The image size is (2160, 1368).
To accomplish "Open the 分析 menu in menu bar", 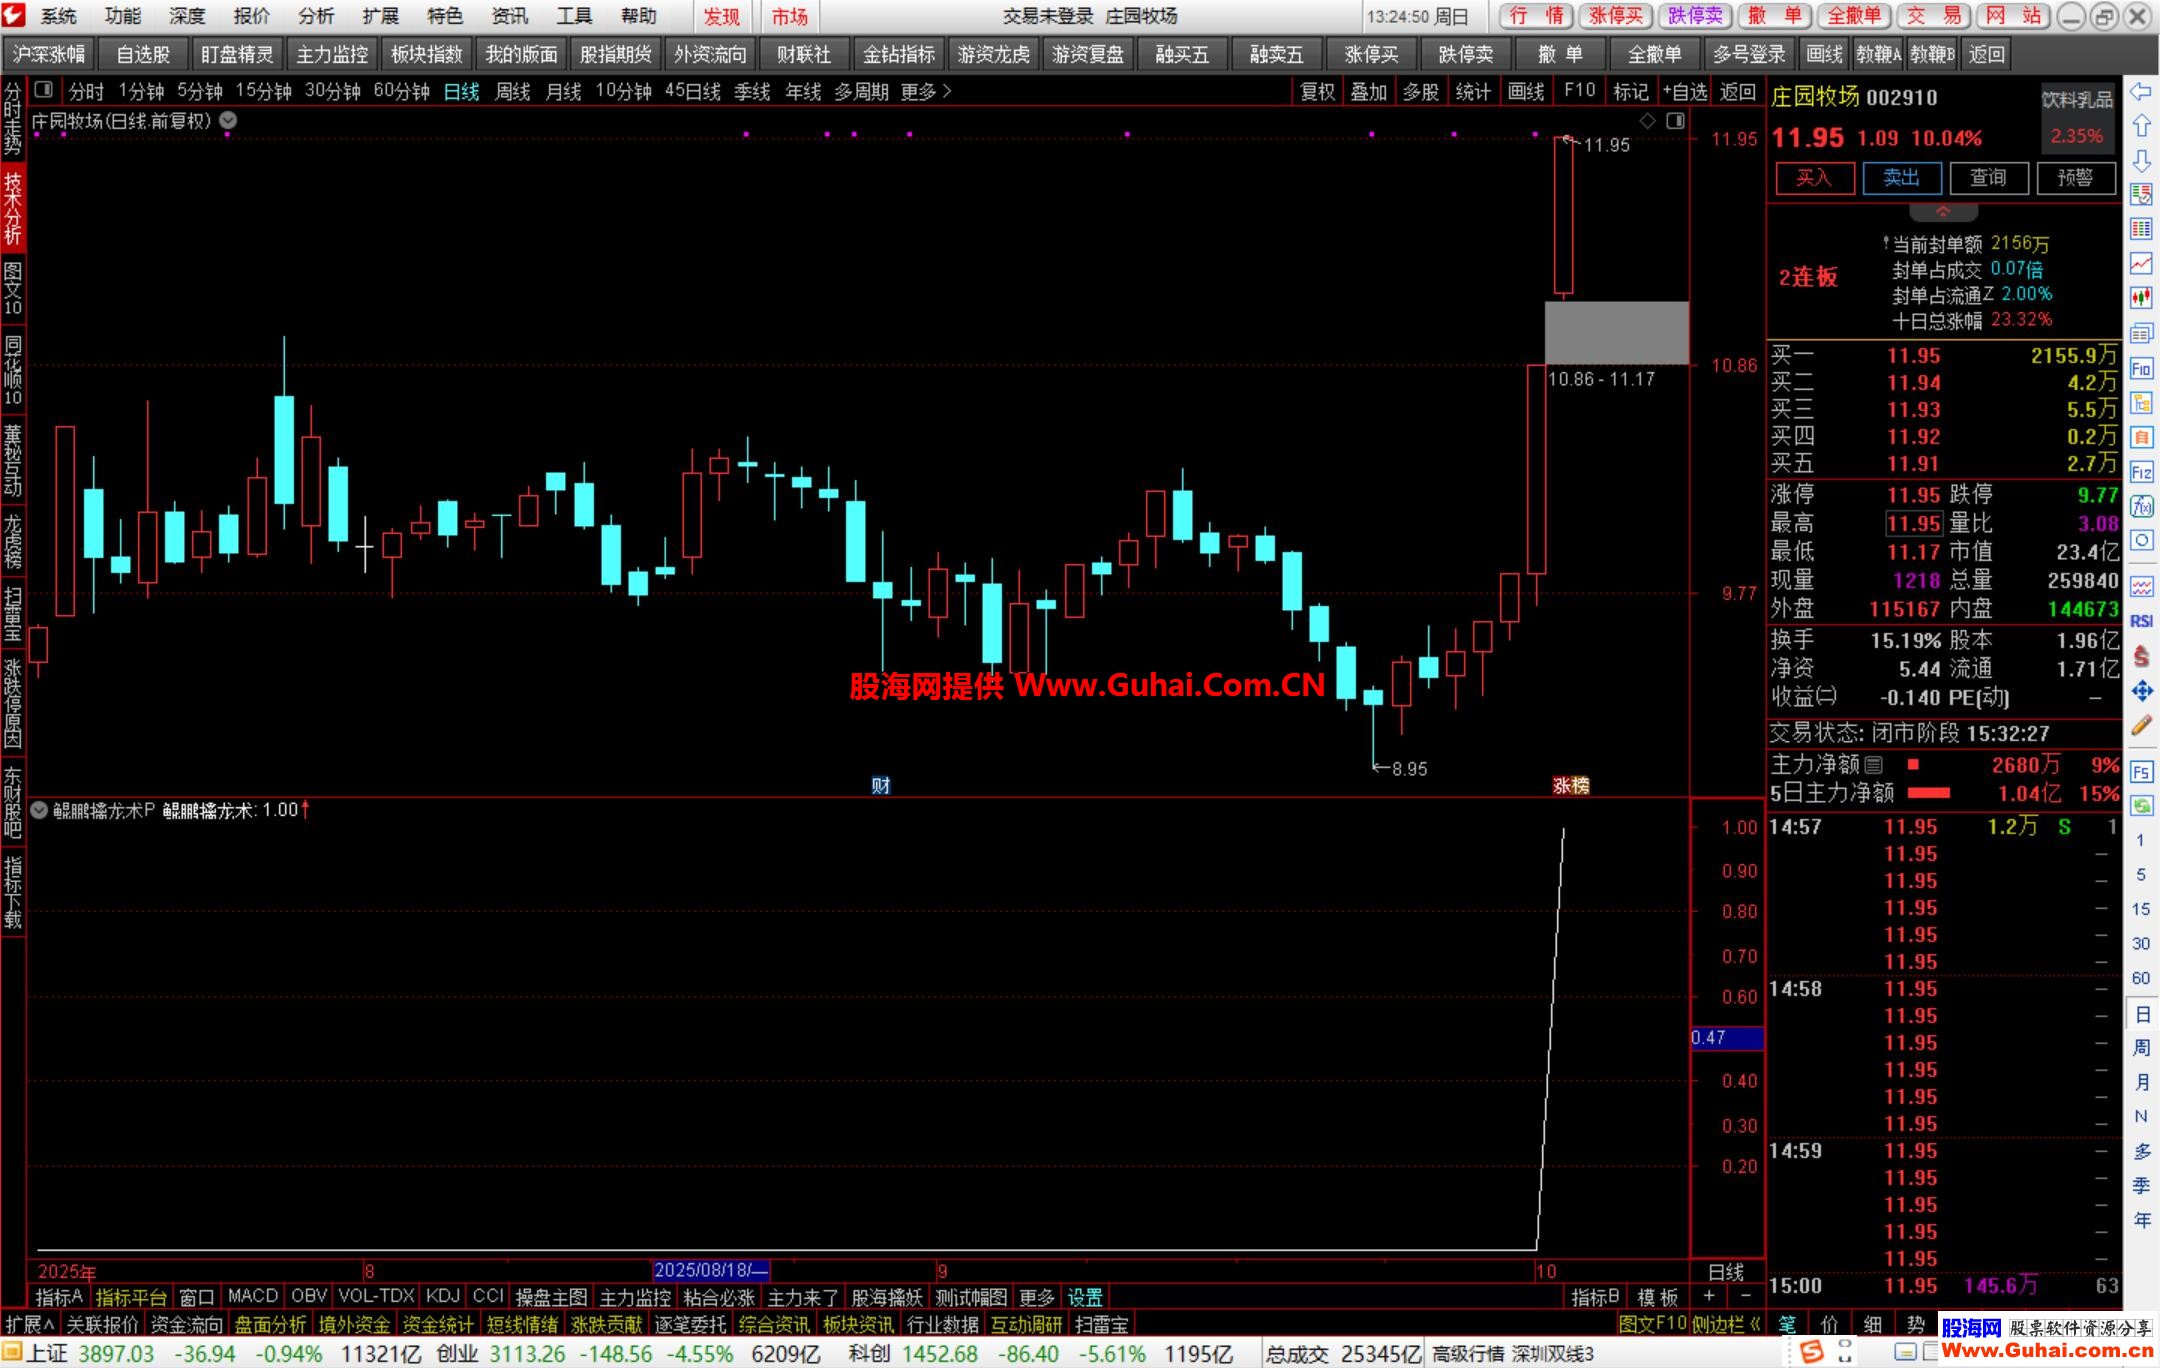I will [x=316, y=16].
